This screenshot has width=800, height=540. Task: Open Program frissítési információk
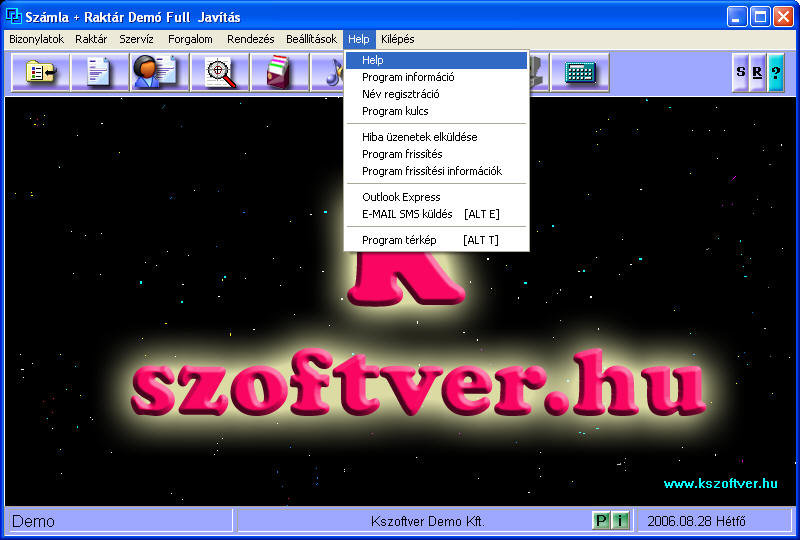(437, 171)
